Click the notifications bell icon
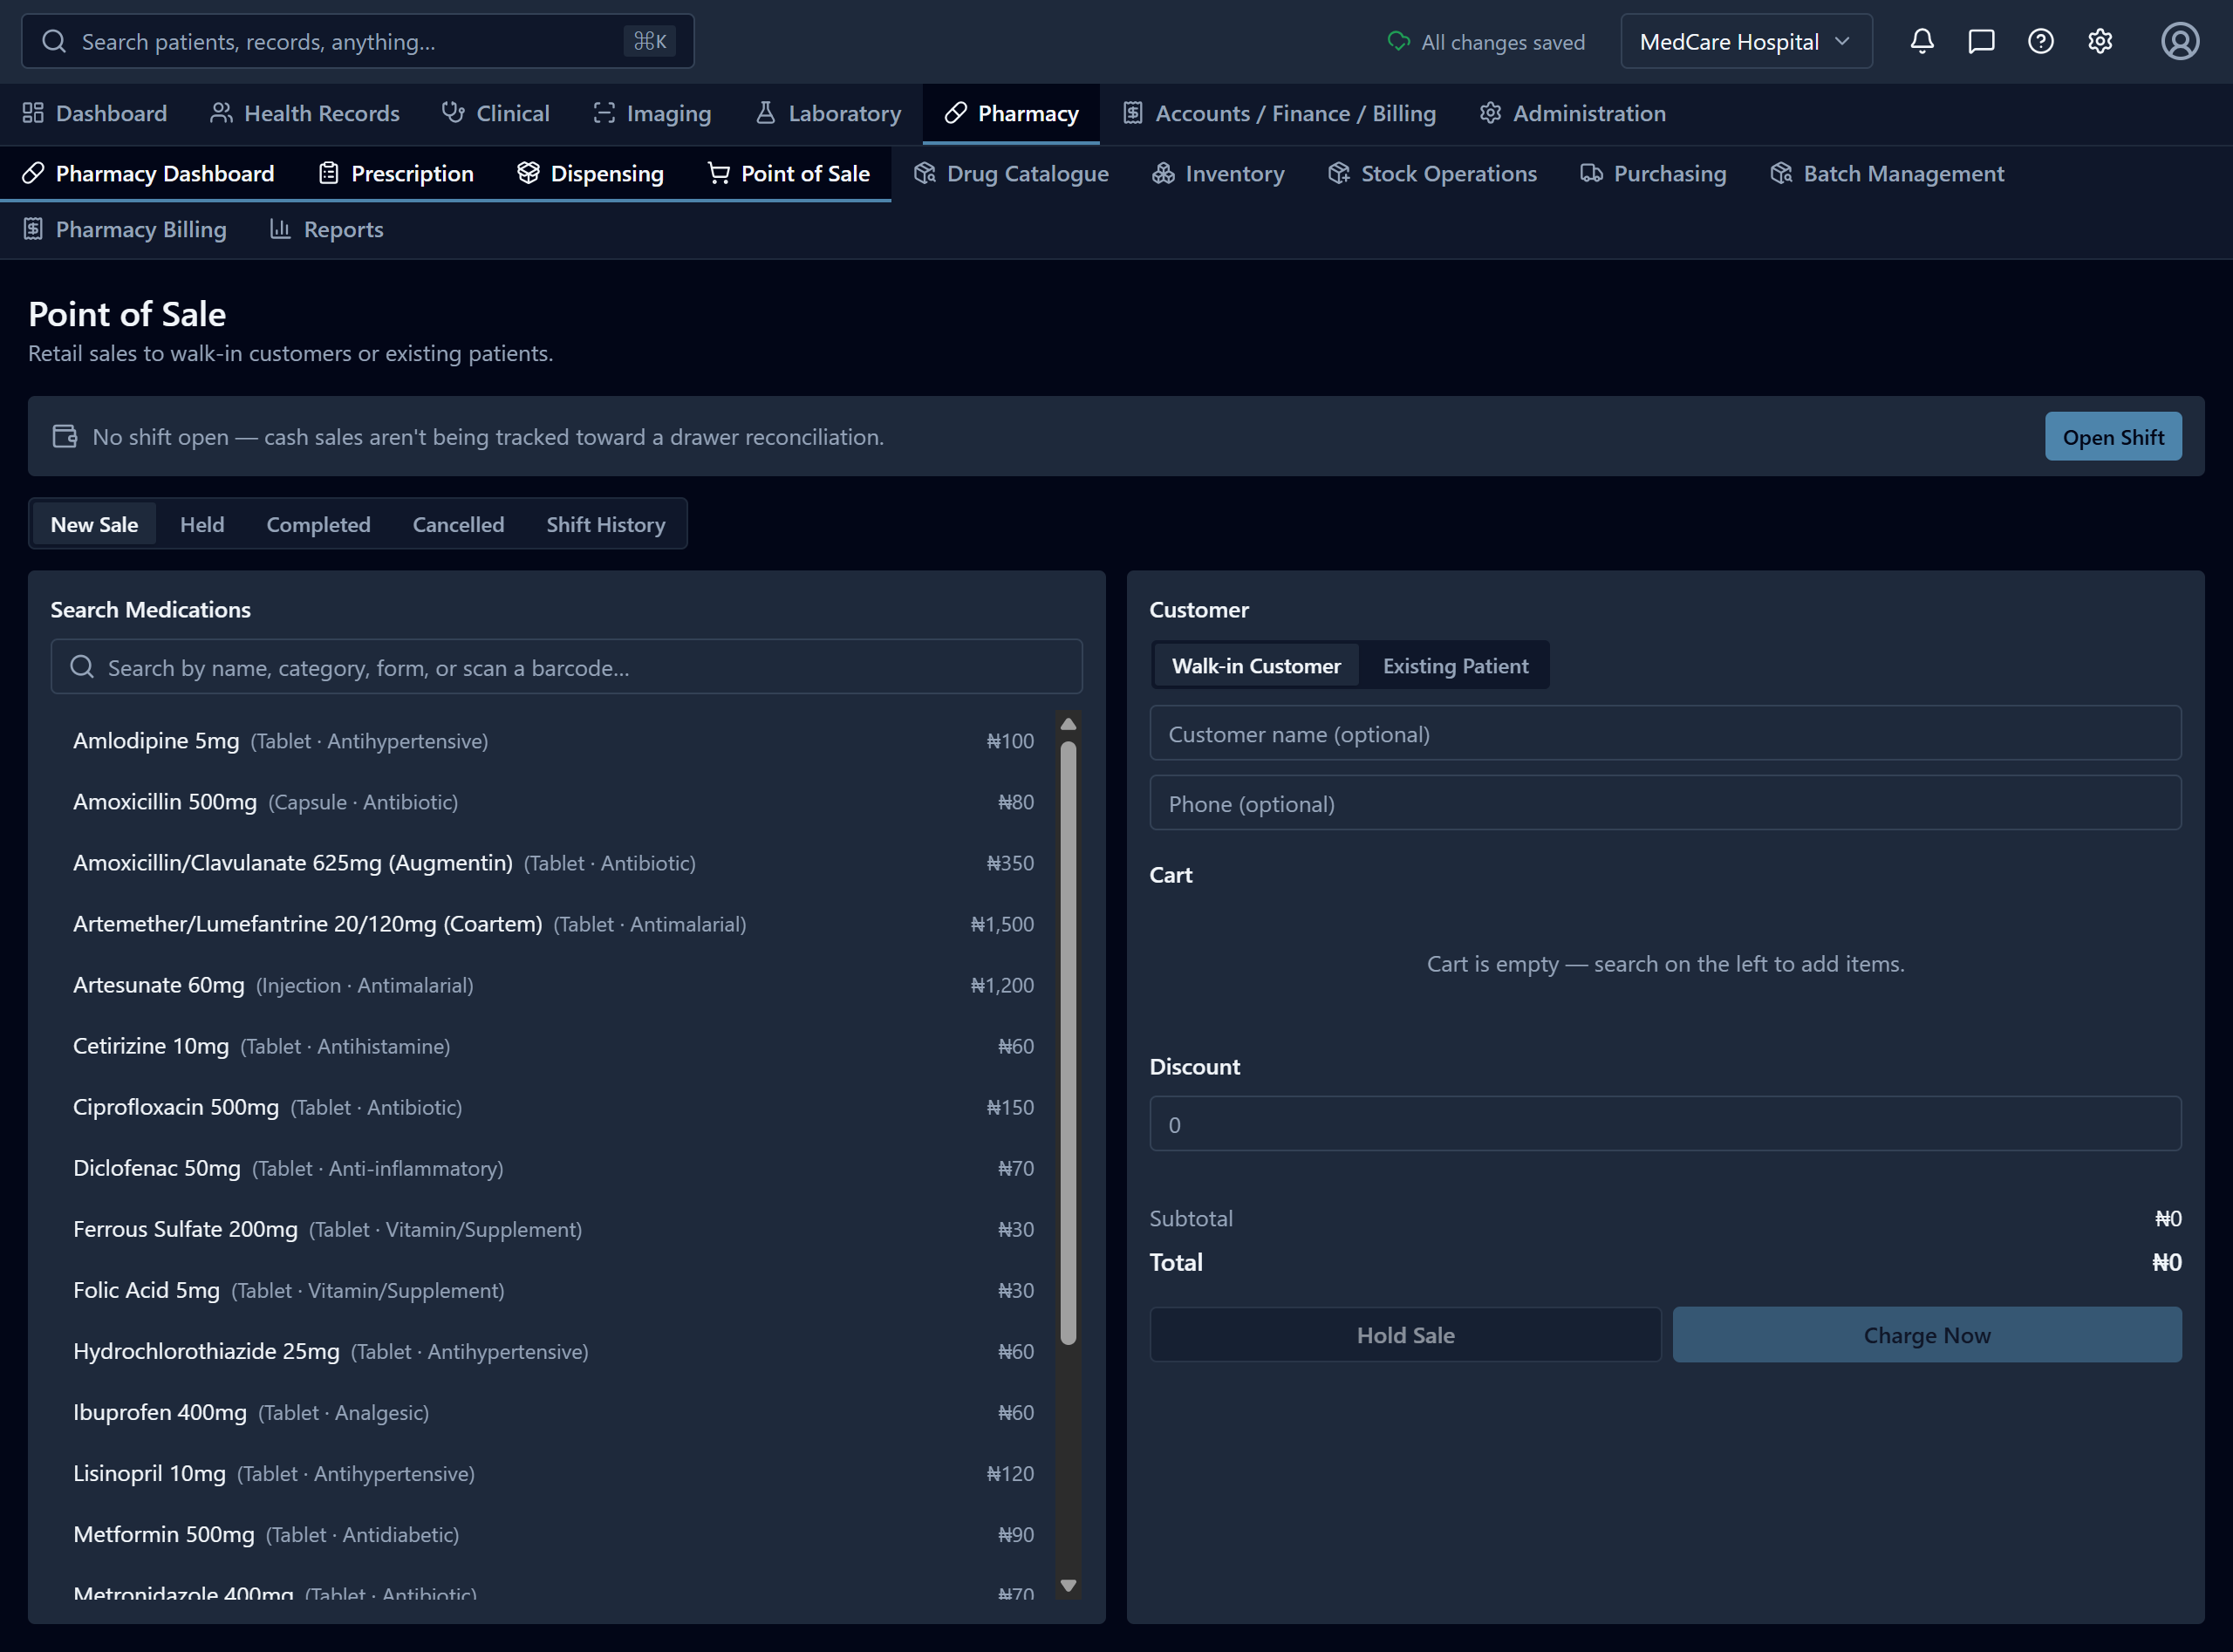 pyautogui.click(x=1921, y=41)
